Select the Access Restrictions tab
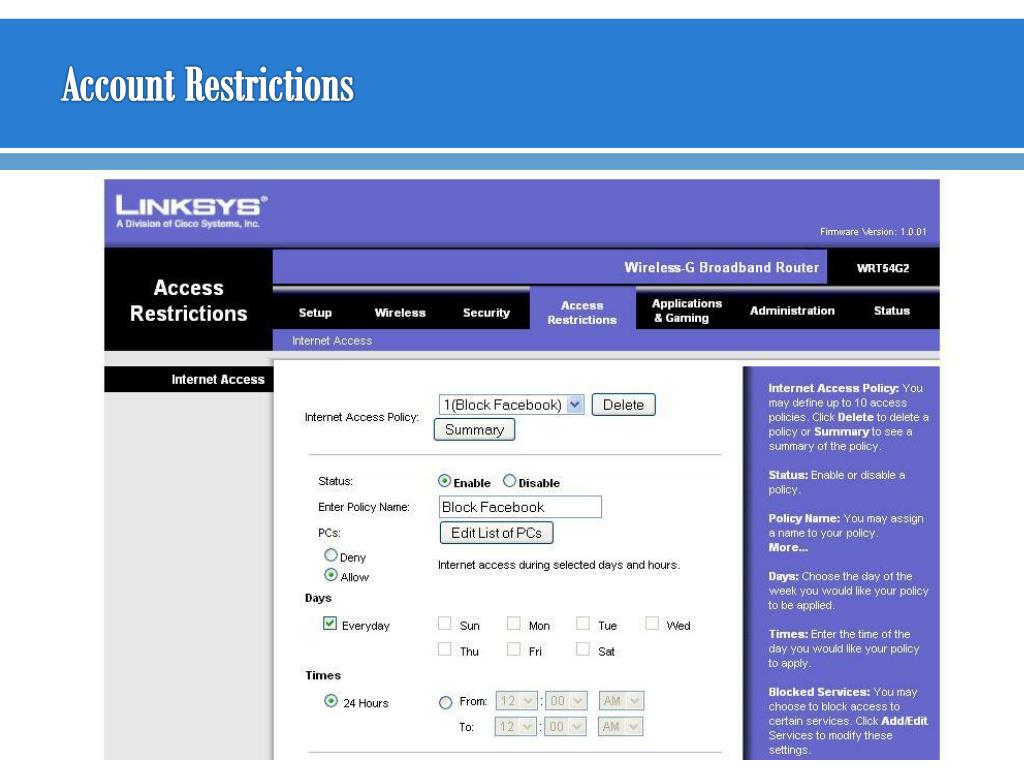The height and width of the screenshot is (768, 1024). (x=582, y=313)
